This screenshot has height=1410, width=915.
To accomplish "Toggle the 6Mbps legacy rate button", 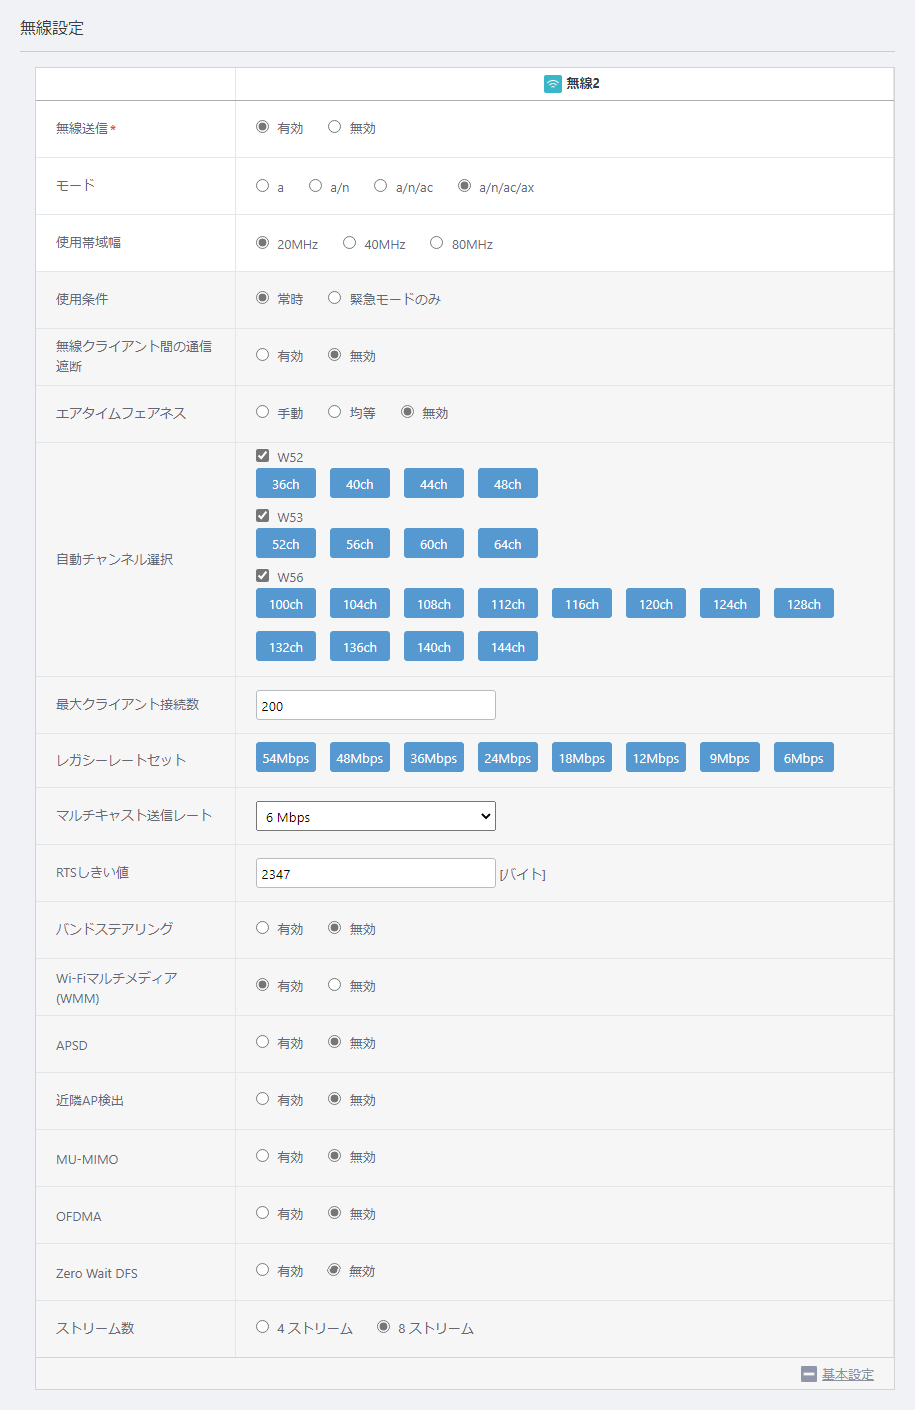I will click(x=804, y=758).
